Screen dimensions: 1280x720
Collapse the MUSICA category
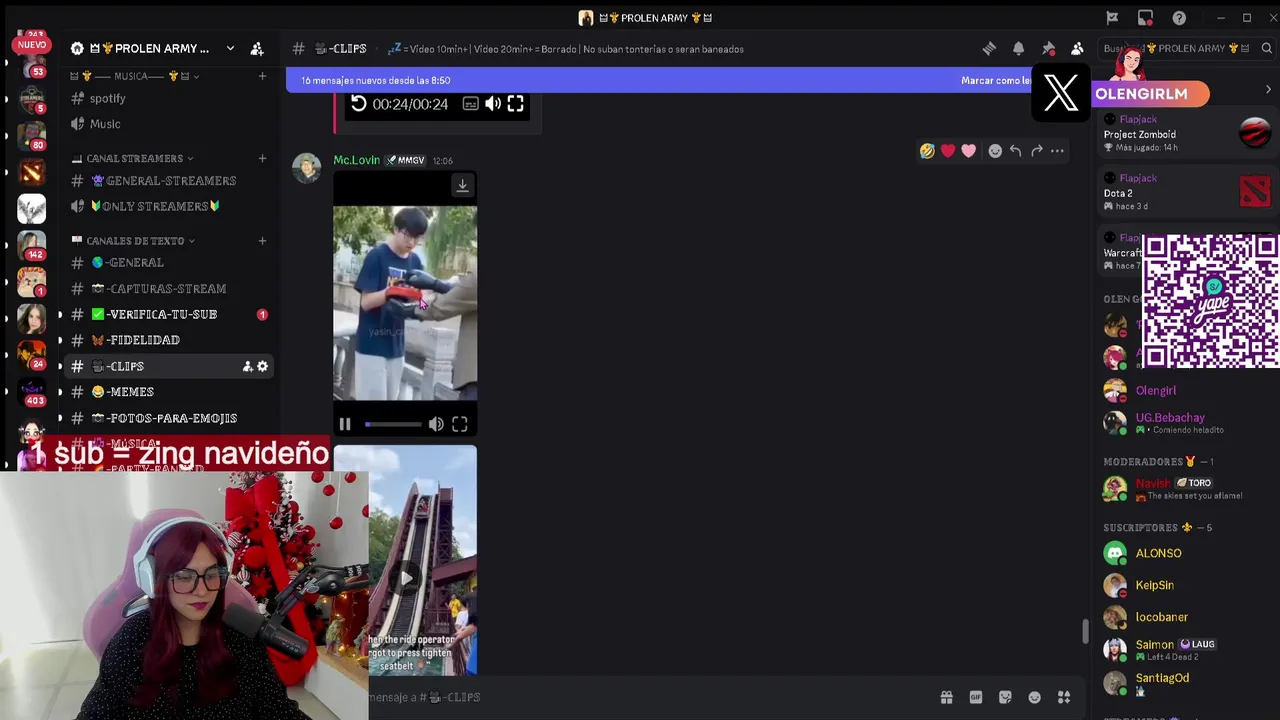[135, 76]
